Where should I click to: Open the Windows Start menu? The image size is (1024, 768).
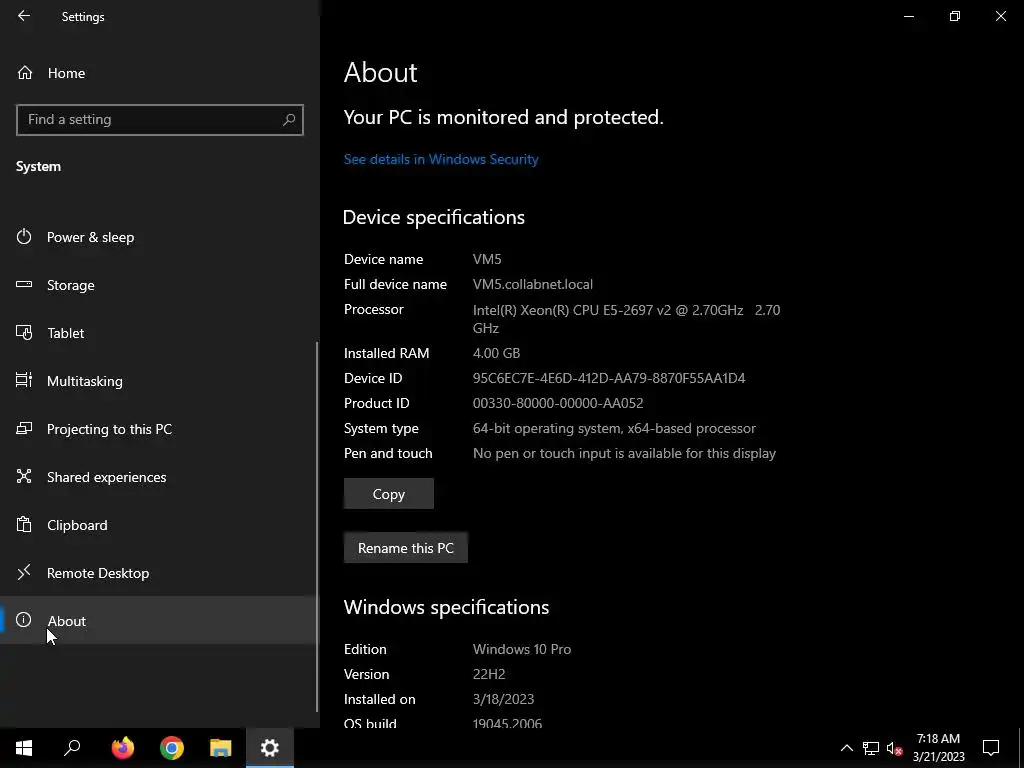click(x=24, y=748)
